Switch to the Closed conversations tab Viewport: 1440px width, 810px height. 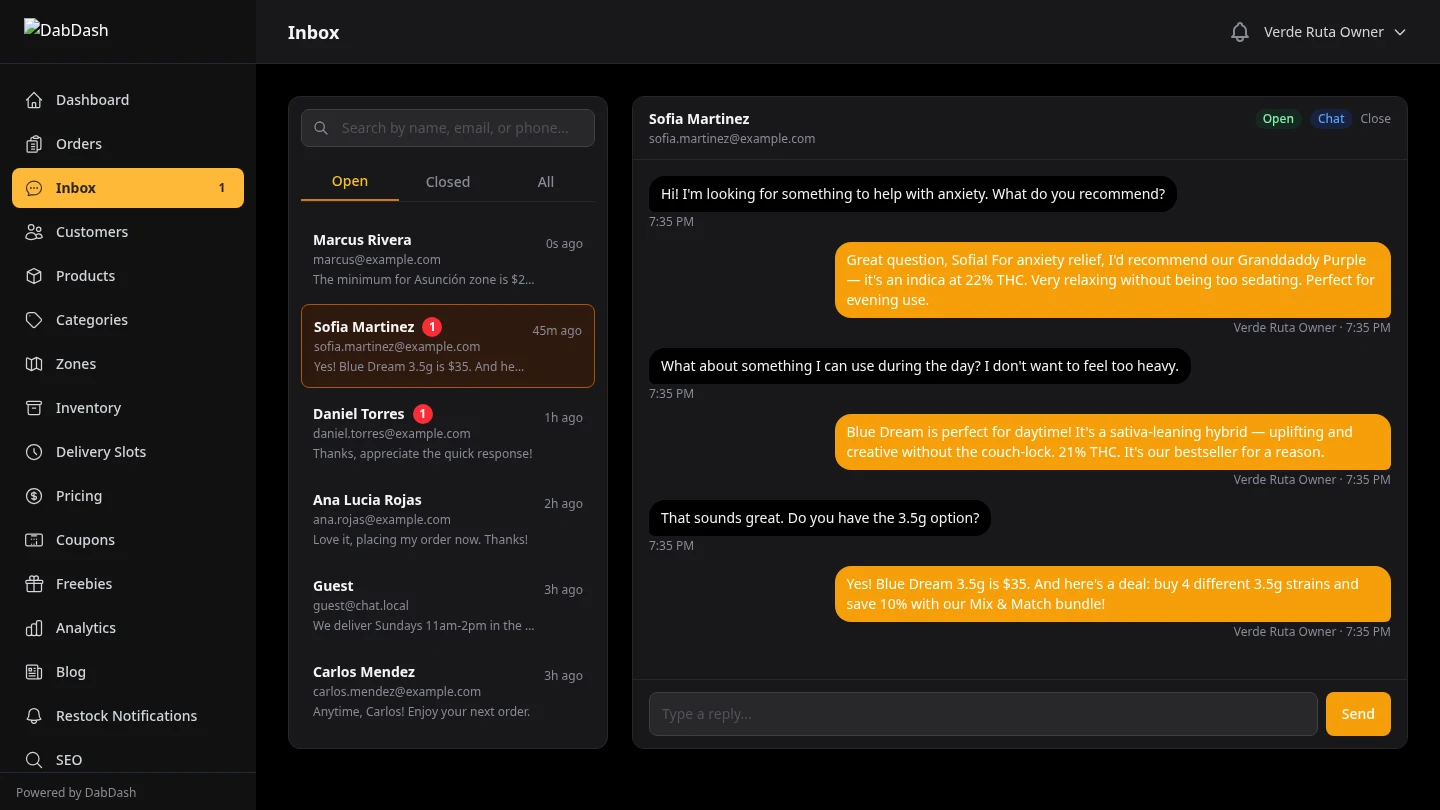click(447, 181)
